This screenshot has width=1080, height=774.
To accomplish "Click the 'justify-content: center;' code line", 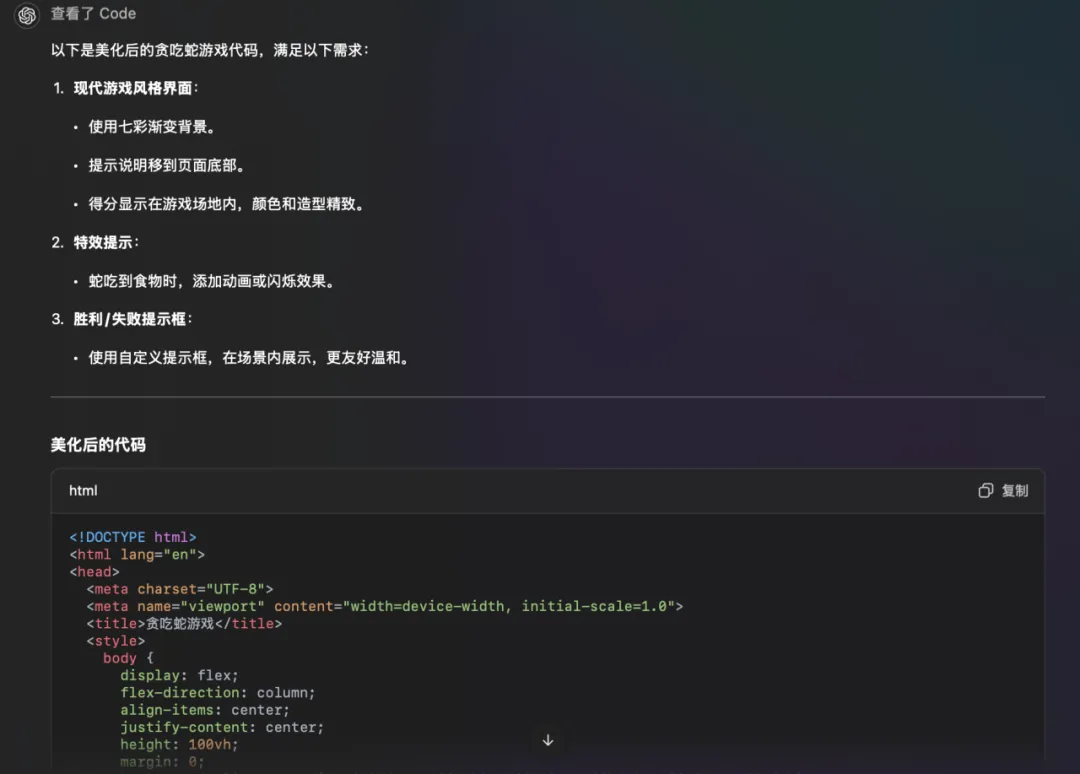I will click(222, 726).
